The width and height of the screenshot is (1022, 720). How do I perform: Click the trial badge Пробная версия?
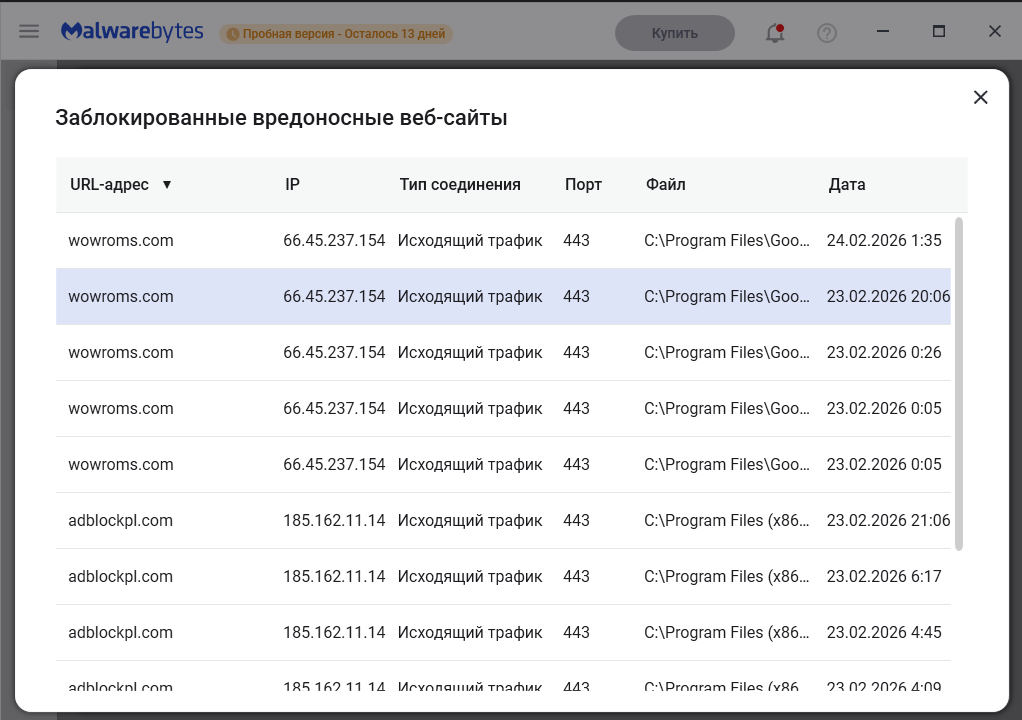coord(336,34)
